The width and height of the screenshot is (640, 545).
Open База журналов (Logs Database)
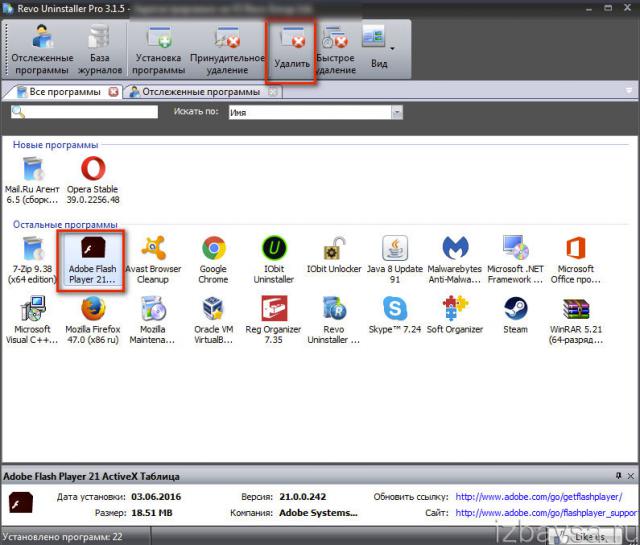tap(100, 49)
